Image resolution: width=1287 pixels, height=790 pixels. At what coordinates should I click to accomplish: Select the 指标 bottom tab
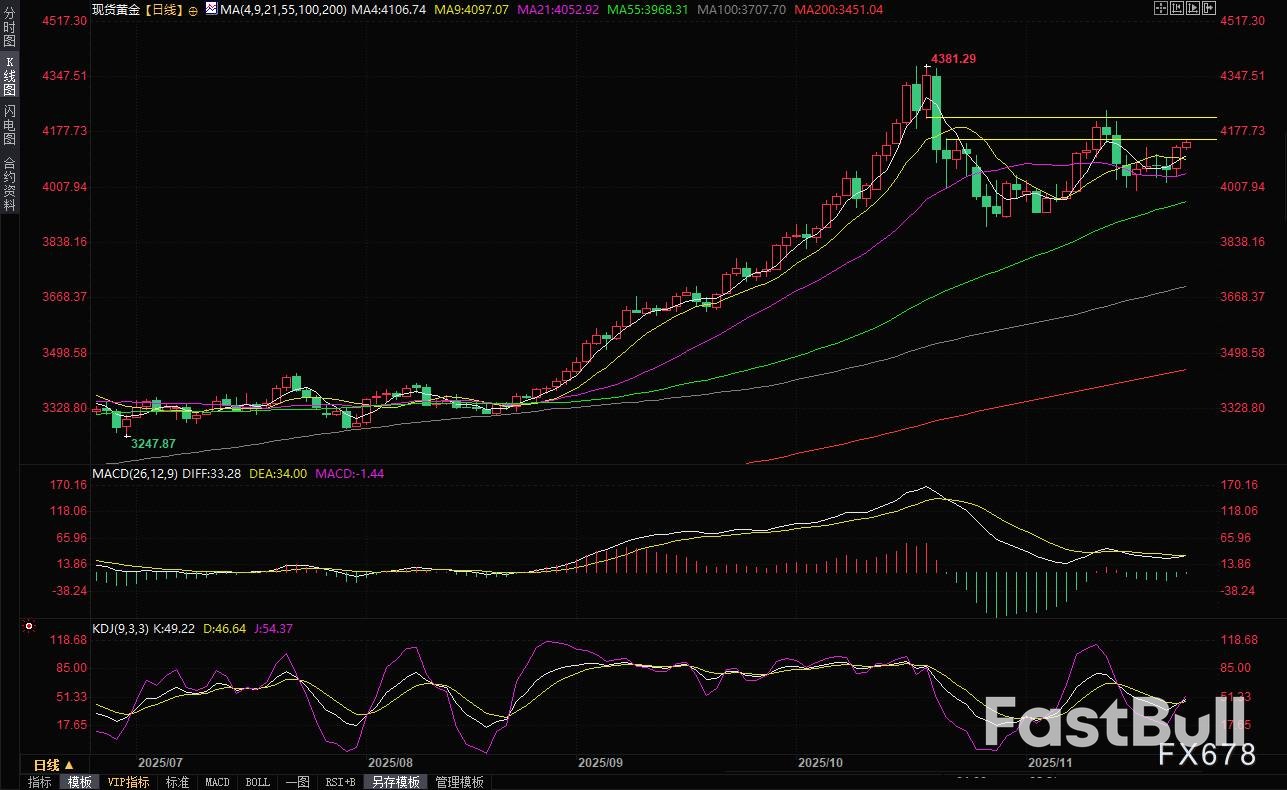(x=40, y=782)
